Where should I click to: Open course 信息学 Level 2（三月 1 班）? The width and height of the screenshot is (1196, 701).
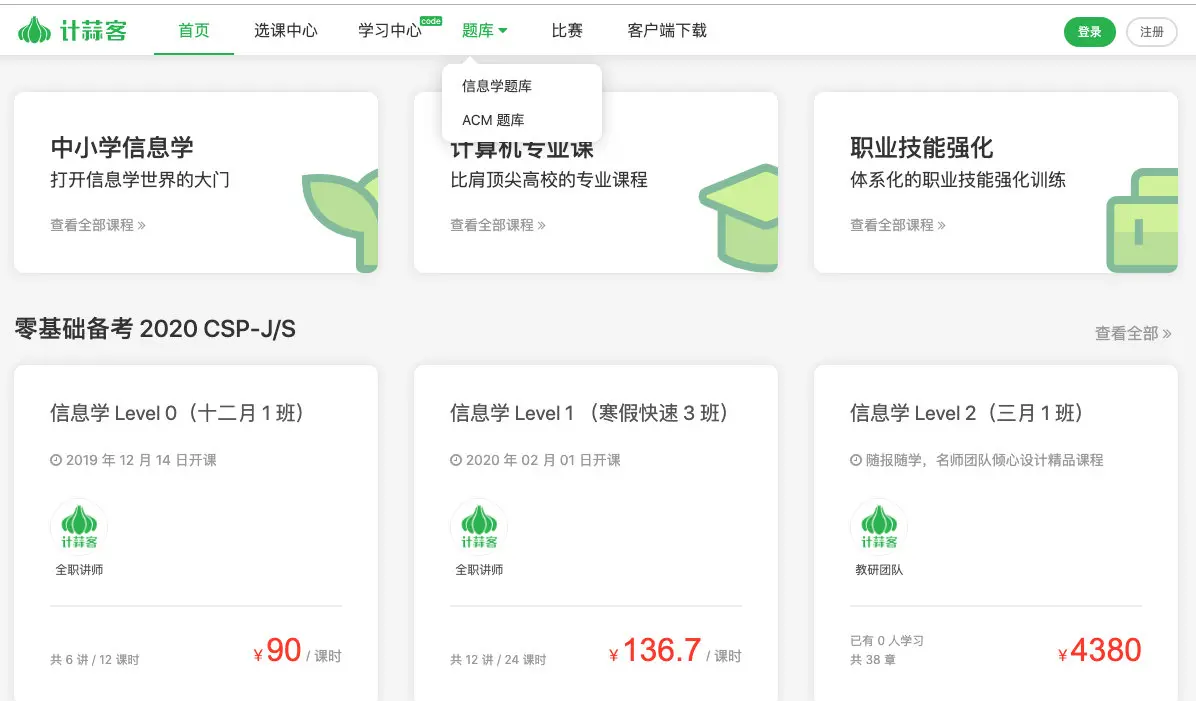[966, 413]
